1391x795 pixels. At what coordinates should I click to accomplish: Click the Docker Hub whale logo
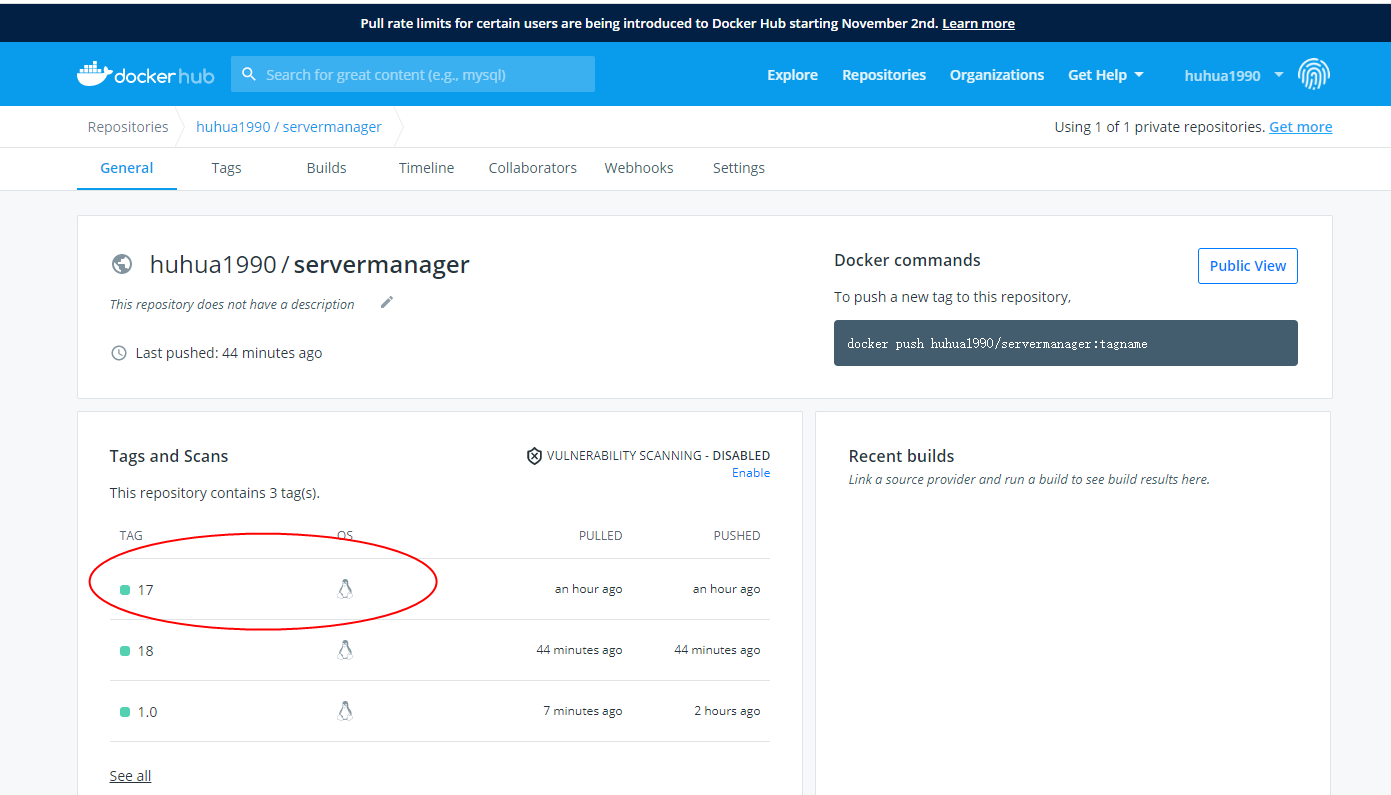145,75
